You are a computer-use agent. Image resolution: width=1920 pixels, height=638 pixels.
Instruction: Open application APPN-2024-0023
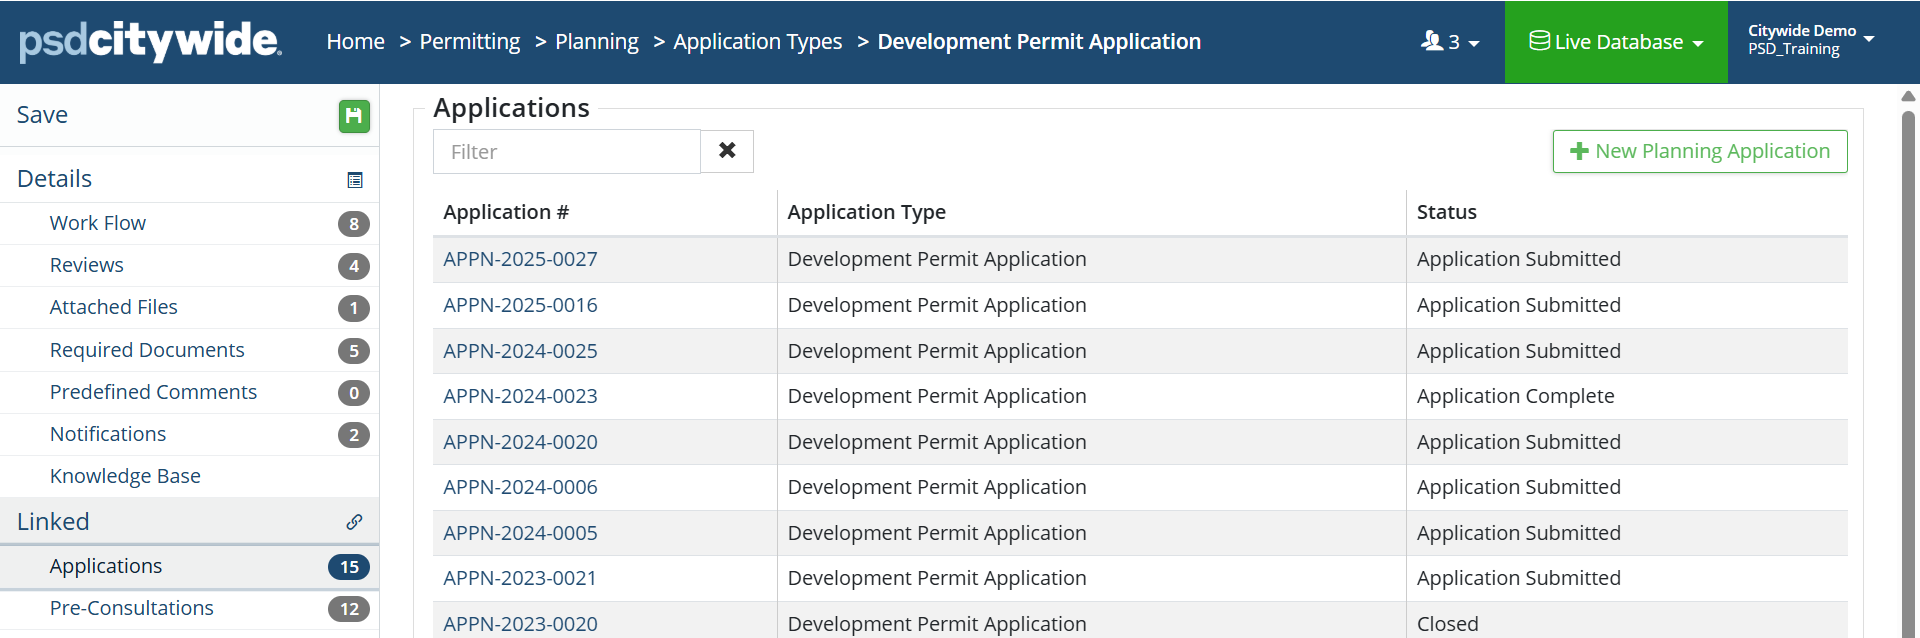pos(520,396)
